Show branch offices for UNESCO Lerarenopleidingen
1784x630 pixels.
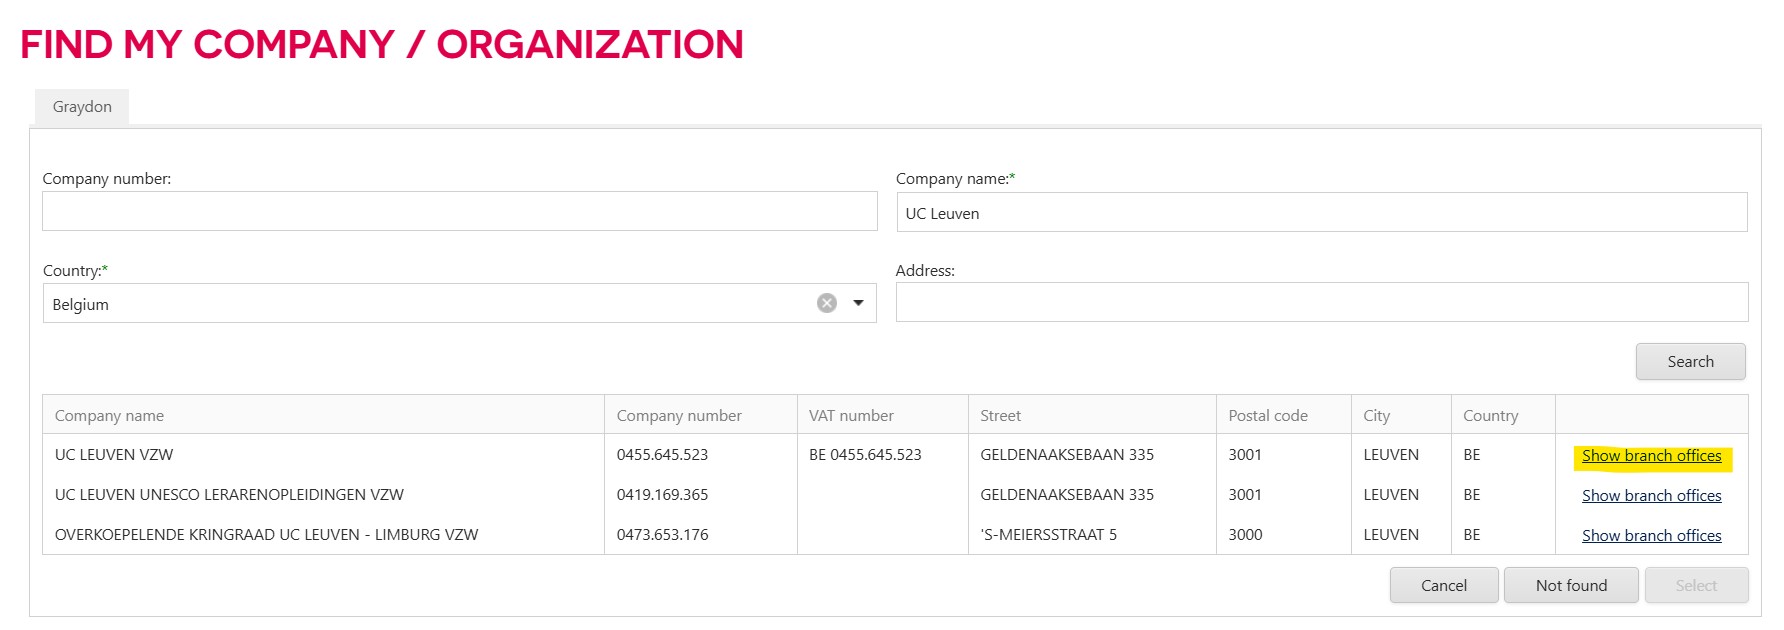[x=1651, y=496]
